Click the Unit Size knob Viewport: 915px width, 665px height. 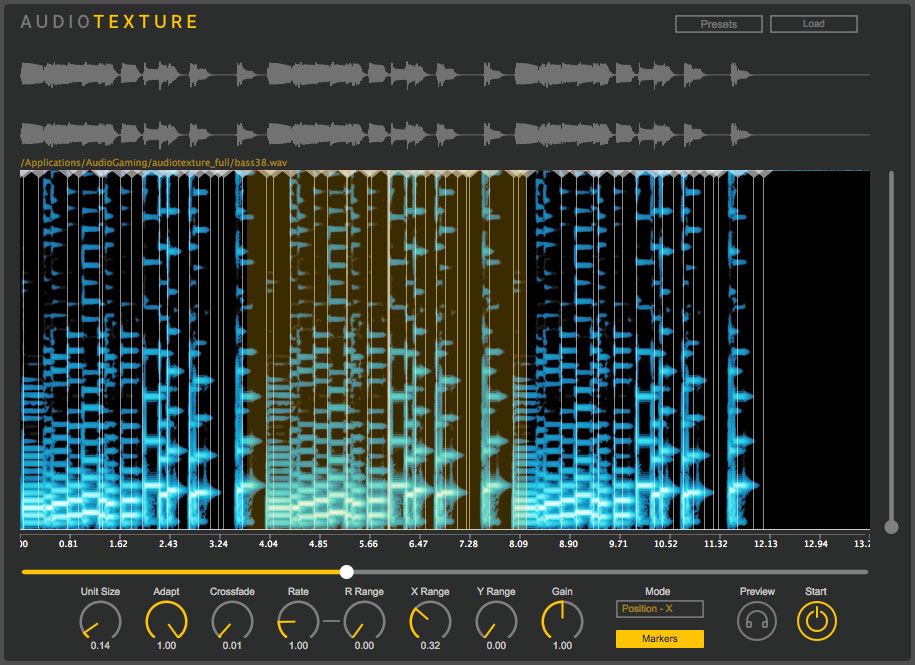click(x=100, y=621)
